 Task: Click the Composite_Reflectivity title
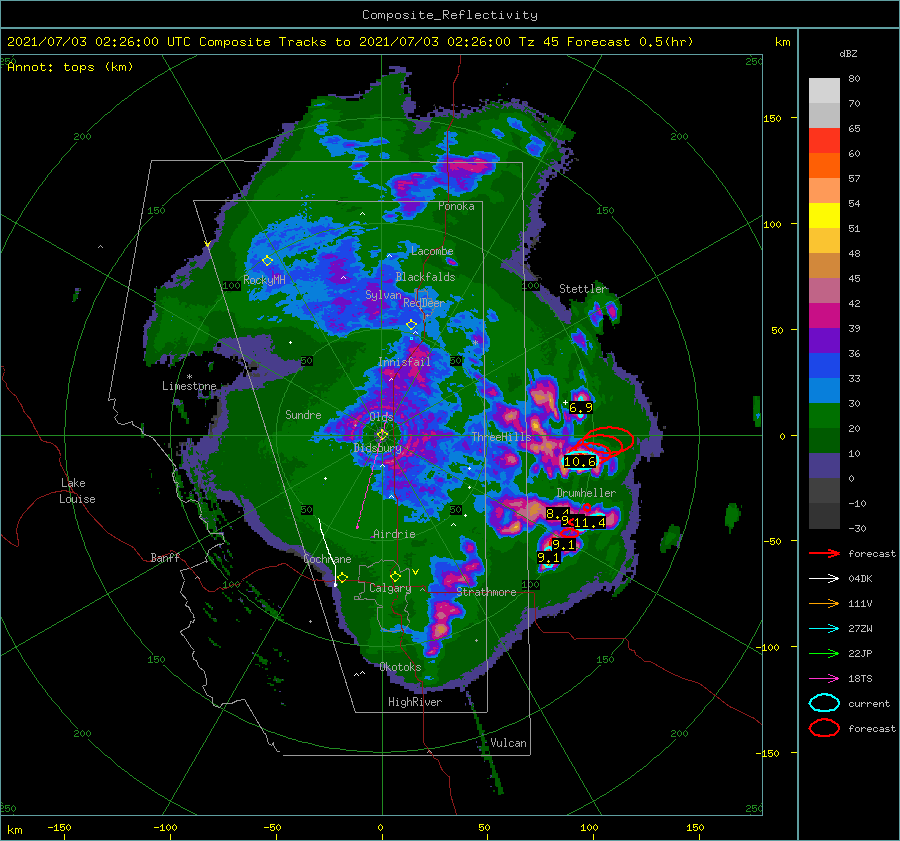pyautogui.click(x=450, y=15)
